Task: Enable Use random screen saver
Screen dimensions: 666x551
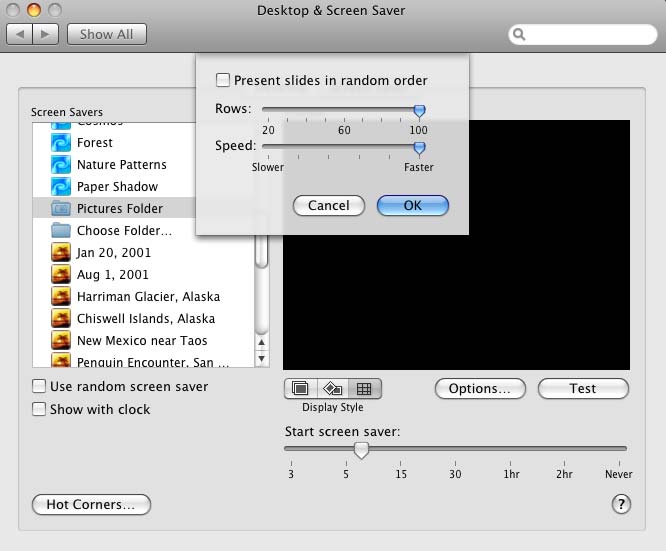Action: click(x=39, y=386)
